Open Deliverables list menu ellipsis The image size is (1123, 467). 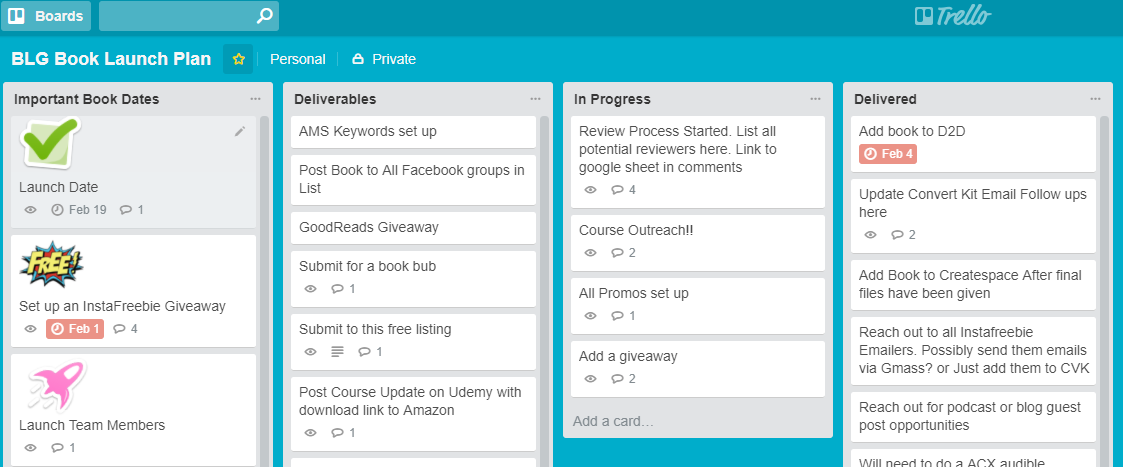click(x=536, y=99)
